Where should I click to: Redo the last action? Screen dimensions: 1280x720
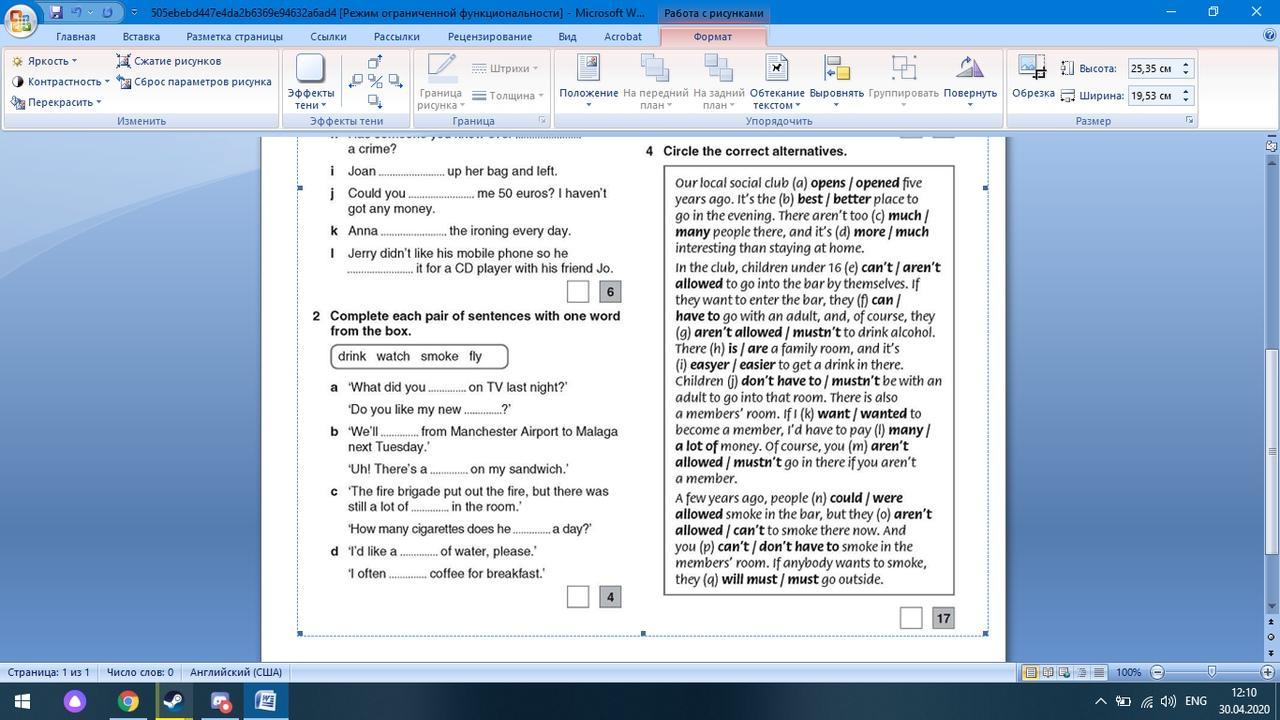(107, 13)
